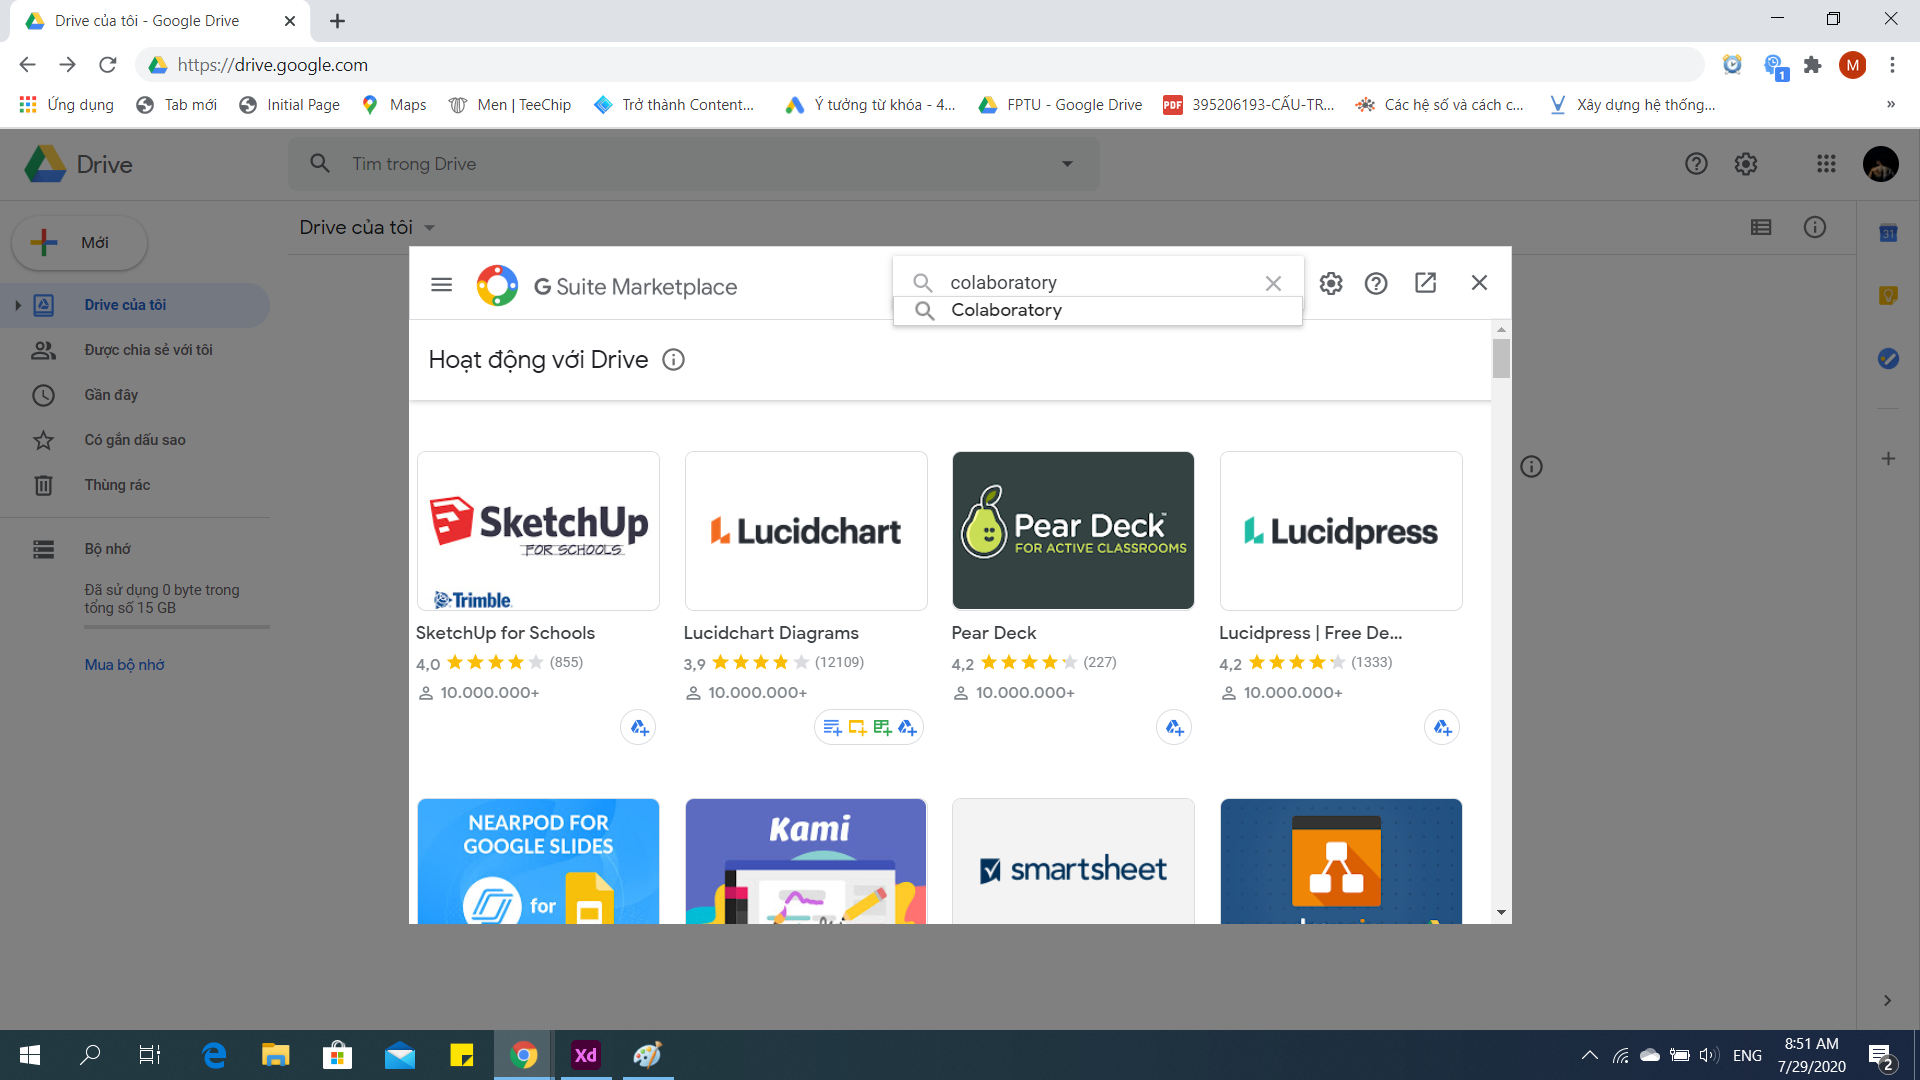Viewport: 1920px width, 1080px height.
Task: Open the Kami app card
Action: pyautogui.click(x=806, y=861)
